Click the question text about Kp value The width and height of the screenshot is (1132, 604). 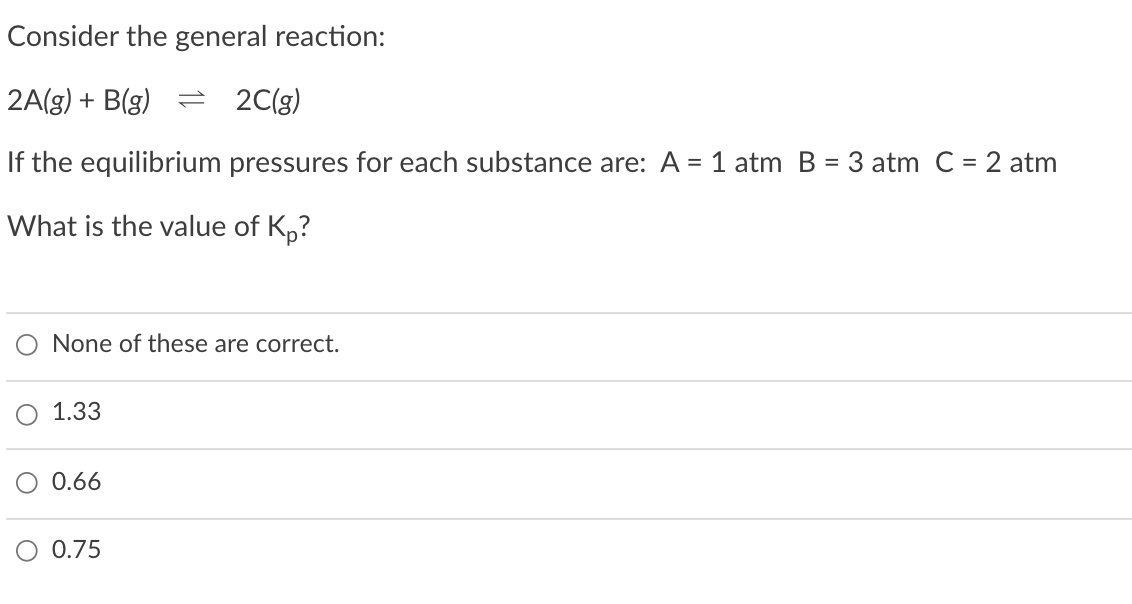click(160, 225)
